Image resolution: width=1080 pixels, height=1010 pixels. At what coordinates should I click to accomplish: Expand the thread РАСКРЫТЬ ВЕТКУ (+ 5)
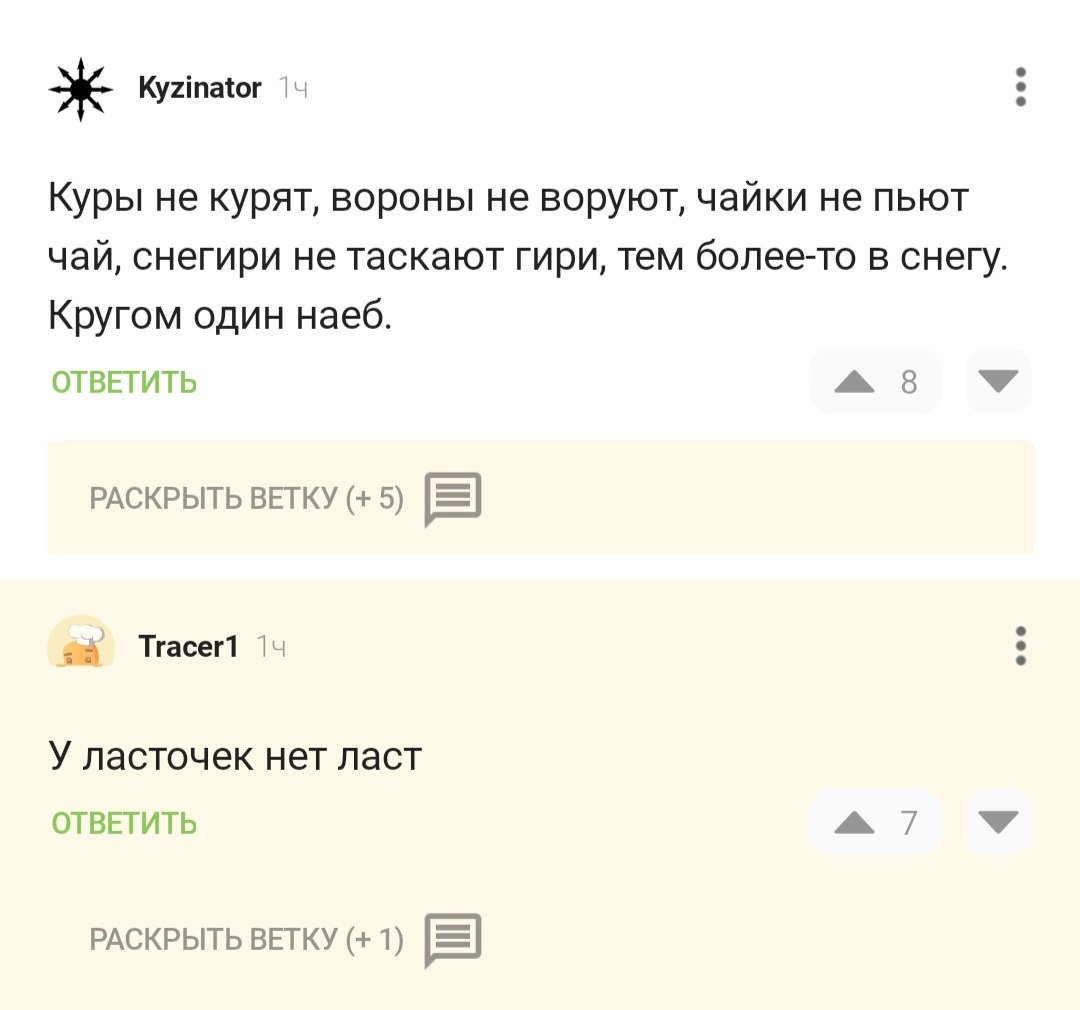coord(246,498)
